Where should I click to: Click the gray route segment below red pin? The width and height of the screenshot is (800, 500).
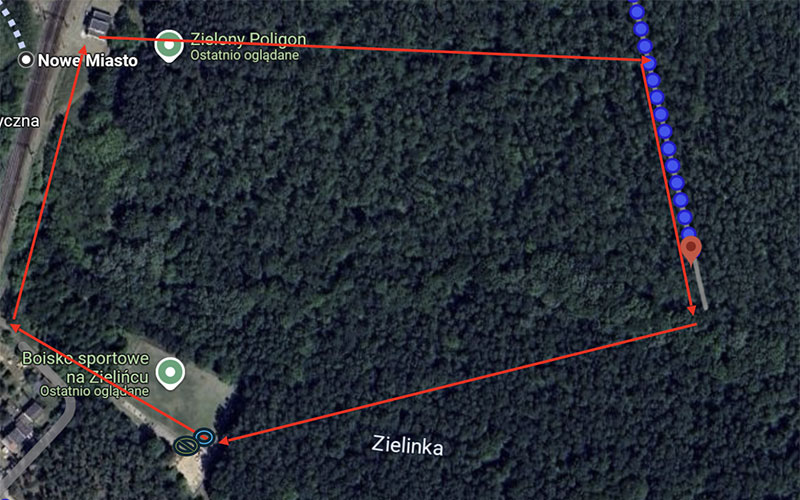[701, 286]
